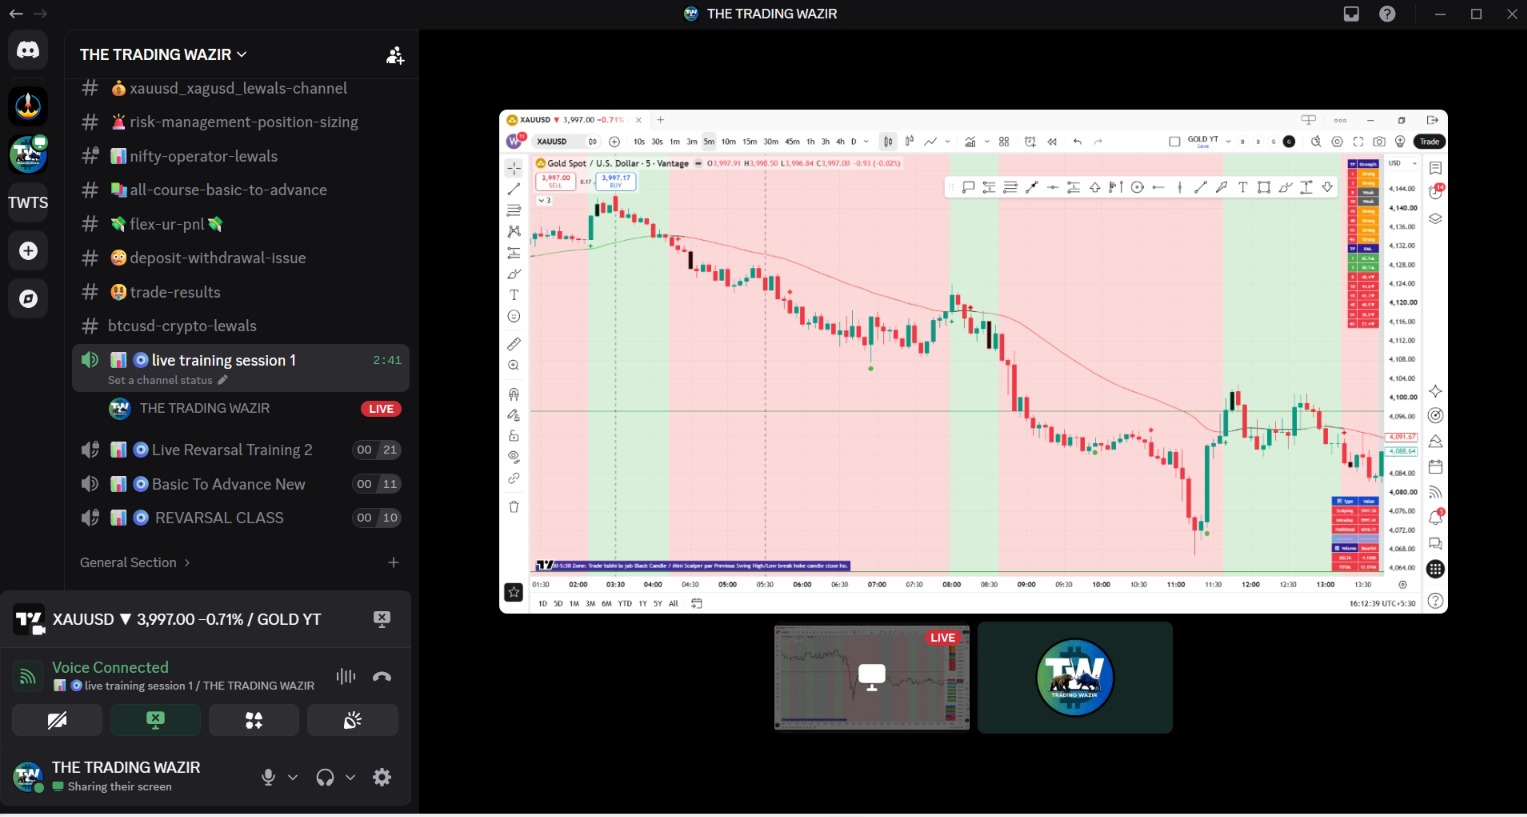The image size is (1527, 817).
Task: Switch to the TWTS server
Action: (x=28, y=202)
